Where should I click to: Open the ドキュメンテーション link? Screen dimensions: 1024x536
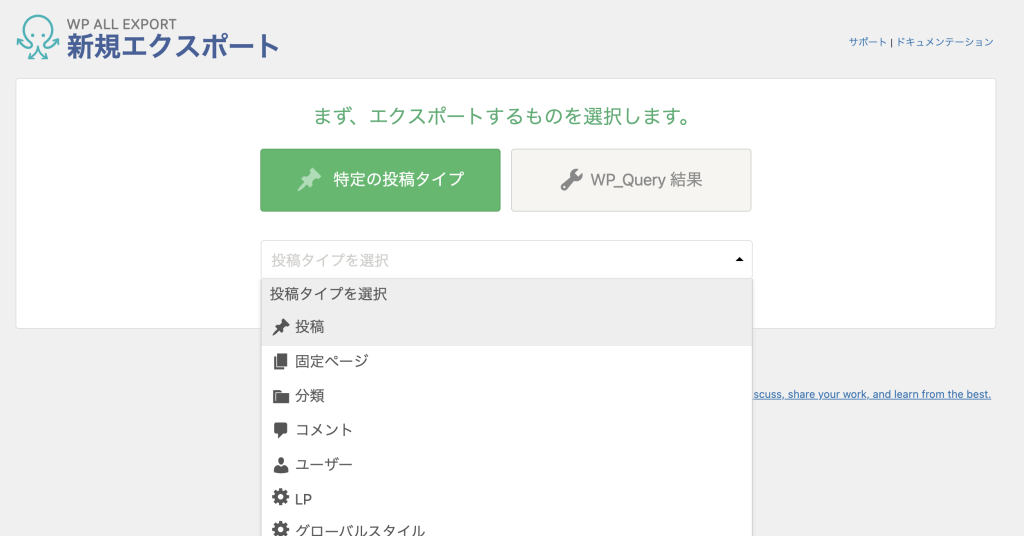coord(945,42)
